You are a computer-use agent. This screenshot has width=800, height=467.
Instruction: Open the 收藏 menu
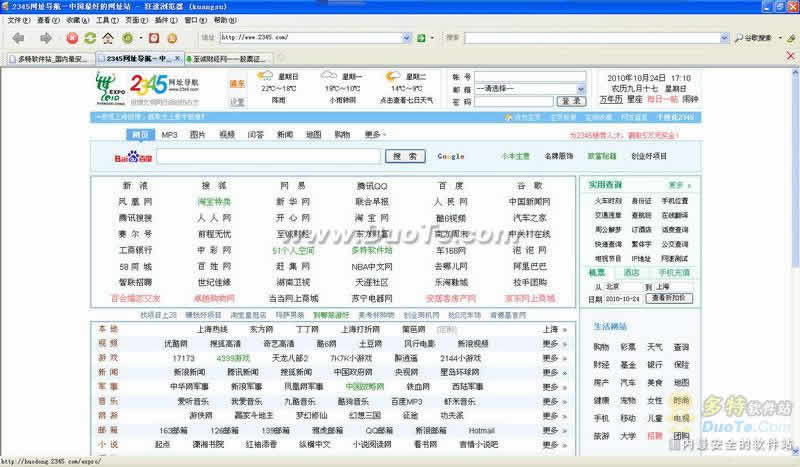(x=77, y=20)
